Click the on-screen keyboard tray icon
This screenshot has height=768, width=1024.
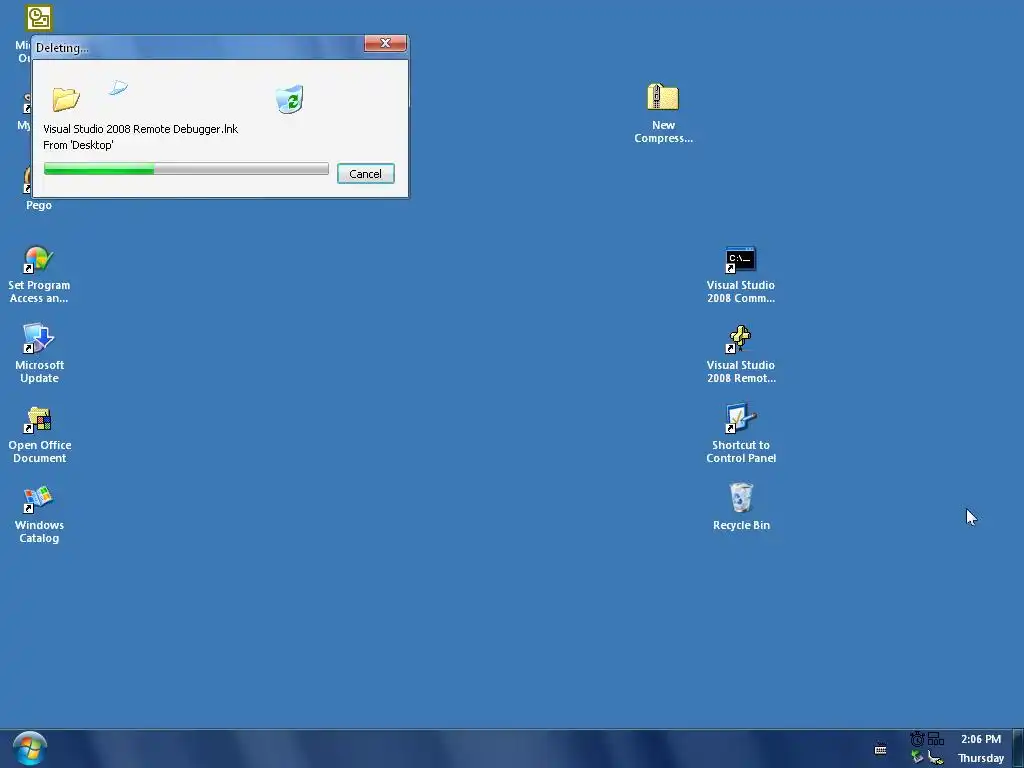point(880,749)
